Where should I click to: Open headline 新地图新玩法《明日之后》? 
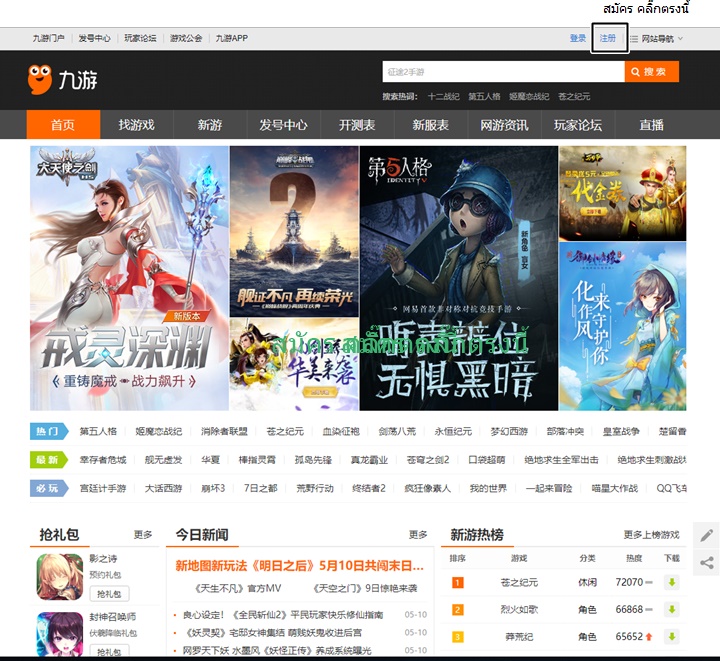[299, 566]
